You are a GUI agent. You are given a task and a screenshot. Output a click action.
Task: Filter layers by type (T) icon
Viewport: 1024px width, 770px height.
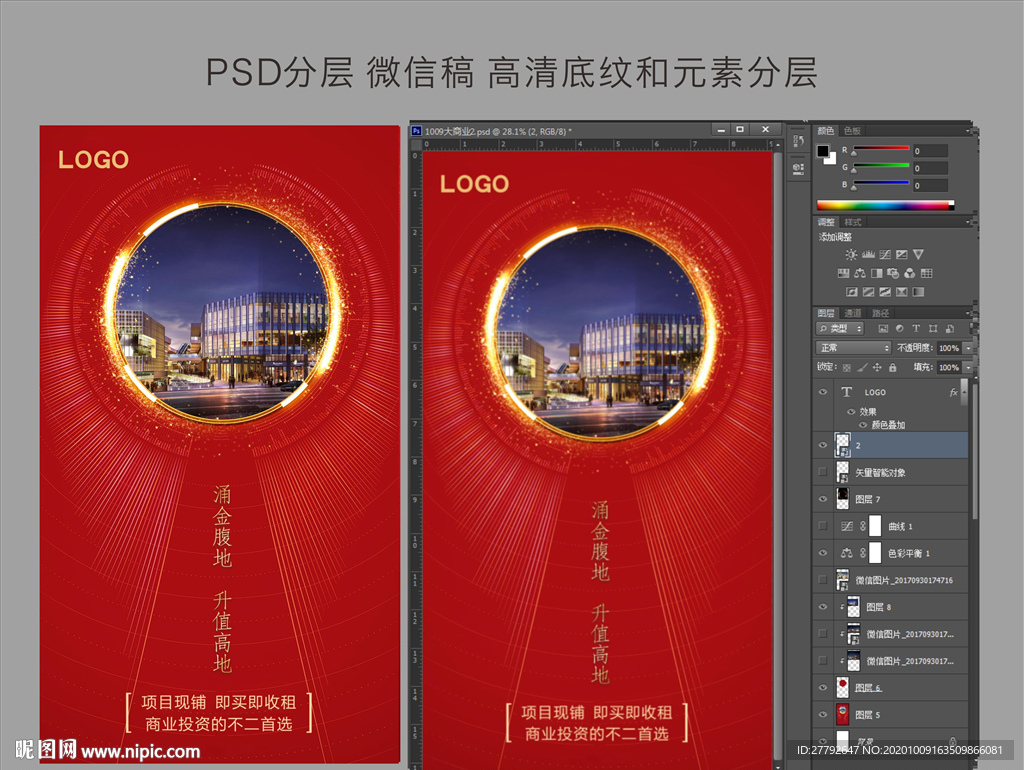[916, 329]
